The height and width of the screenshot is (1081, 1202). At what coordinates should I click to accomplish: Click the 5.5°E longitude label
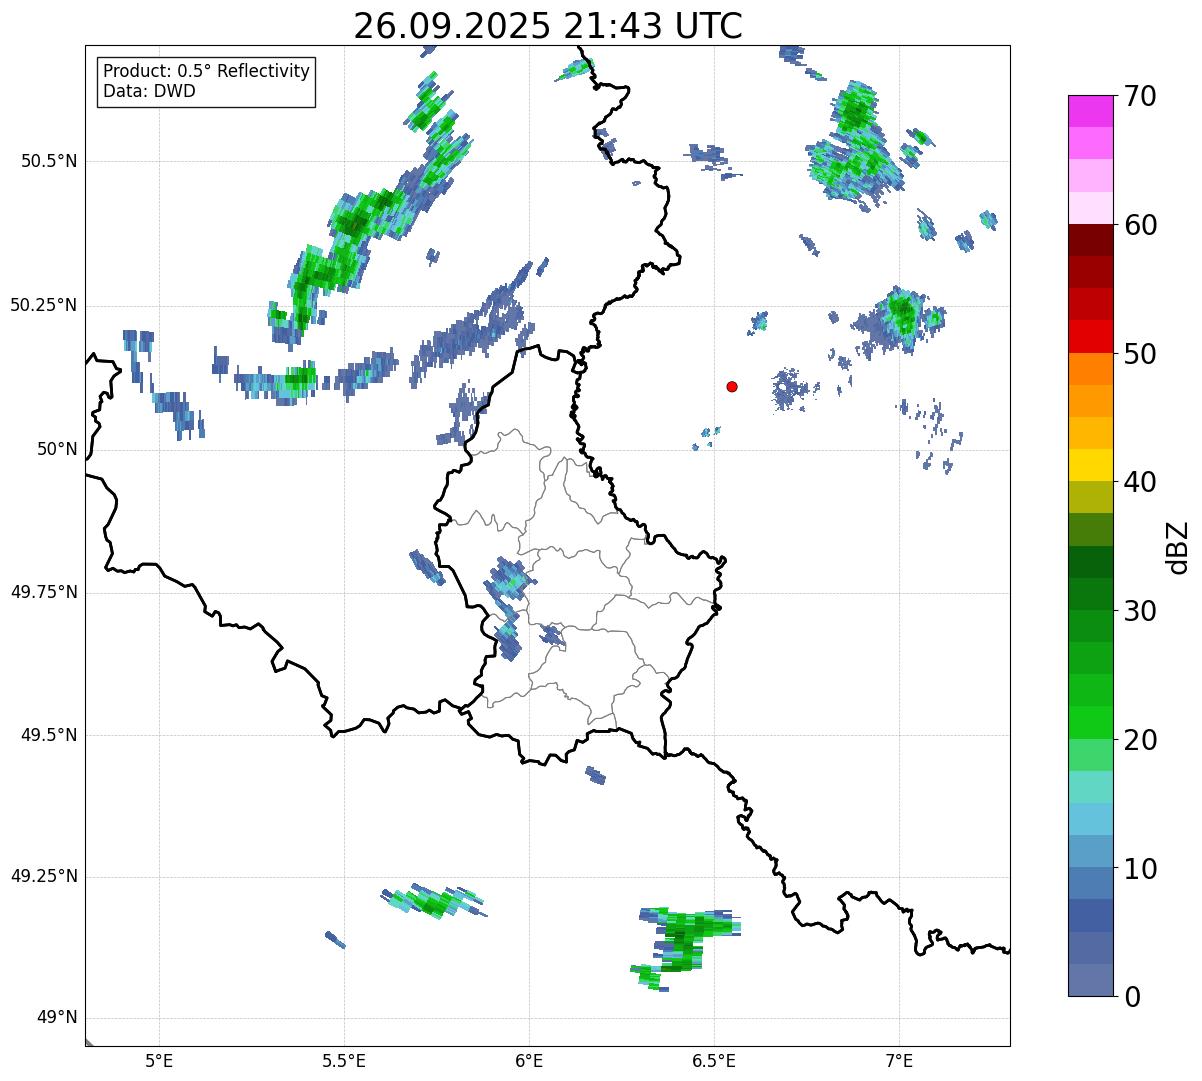point(344,1060)
